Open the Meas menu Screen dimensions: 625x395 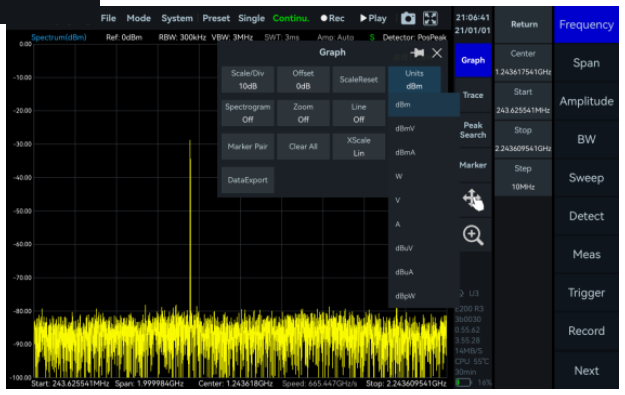tap(586, 254)
